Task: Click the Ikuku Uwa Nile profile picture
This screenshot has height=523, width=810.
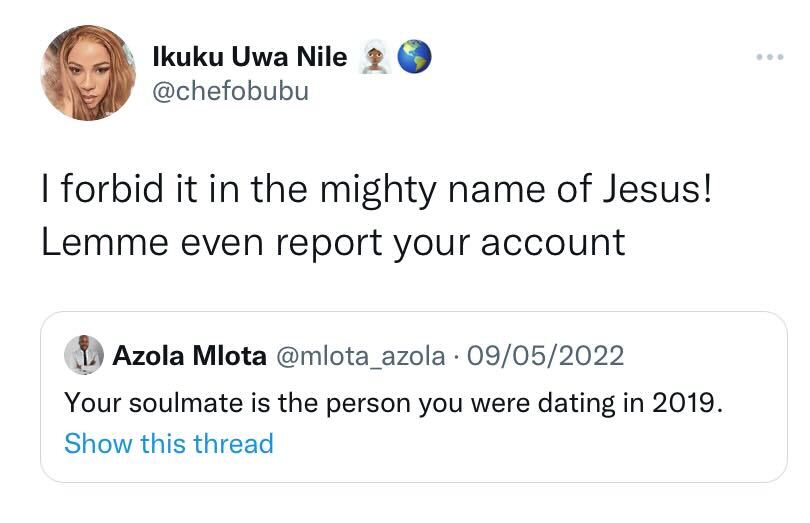Action: click(x=87, y=73)
